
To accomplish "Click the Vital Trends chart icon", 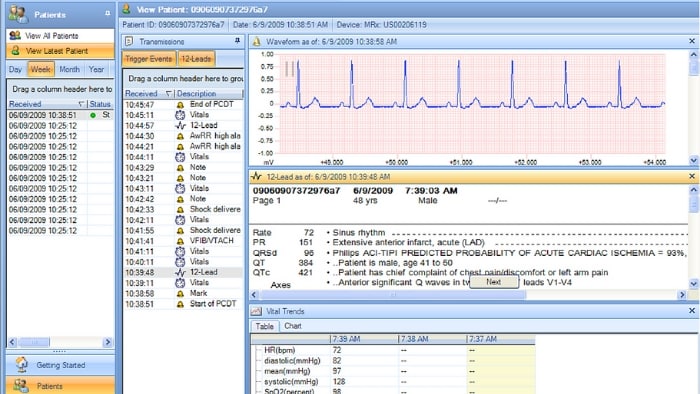I will click(x=256, y=311).
